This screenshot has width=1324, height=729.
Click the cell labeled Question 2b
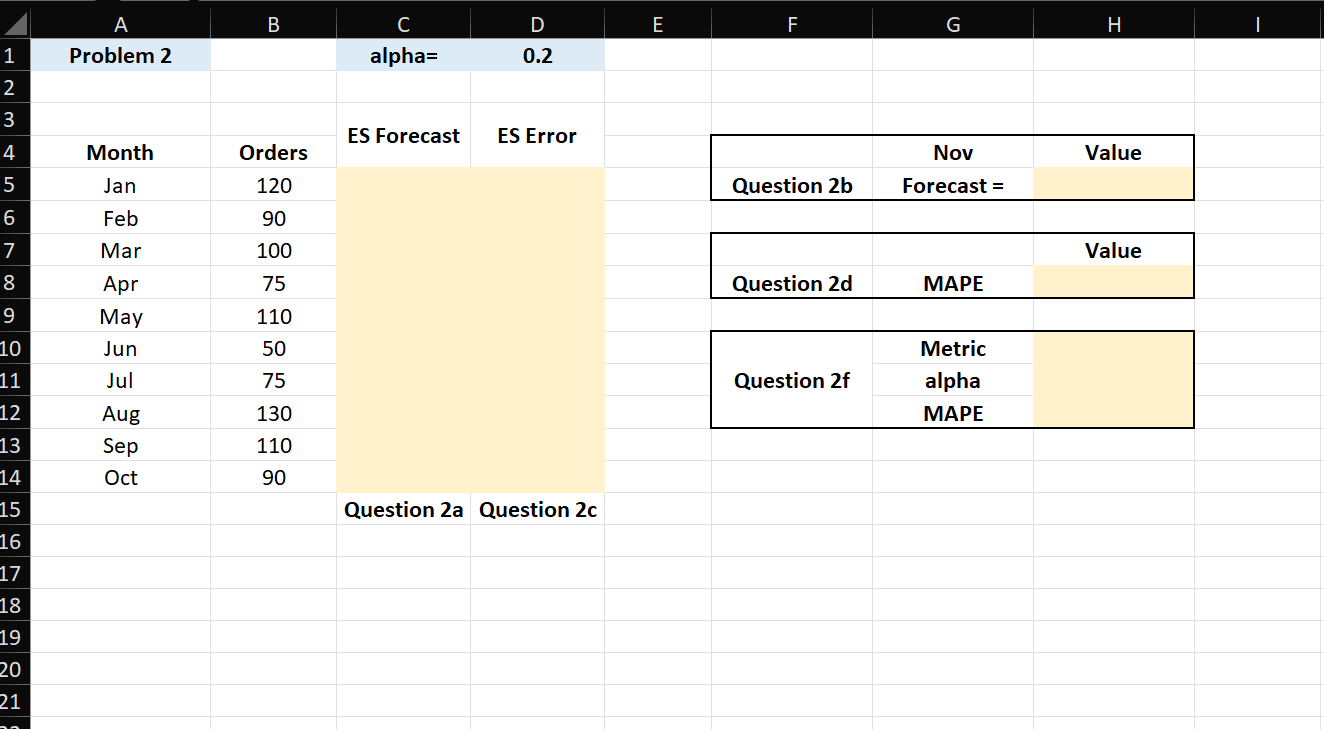click(x=791, y=185)
